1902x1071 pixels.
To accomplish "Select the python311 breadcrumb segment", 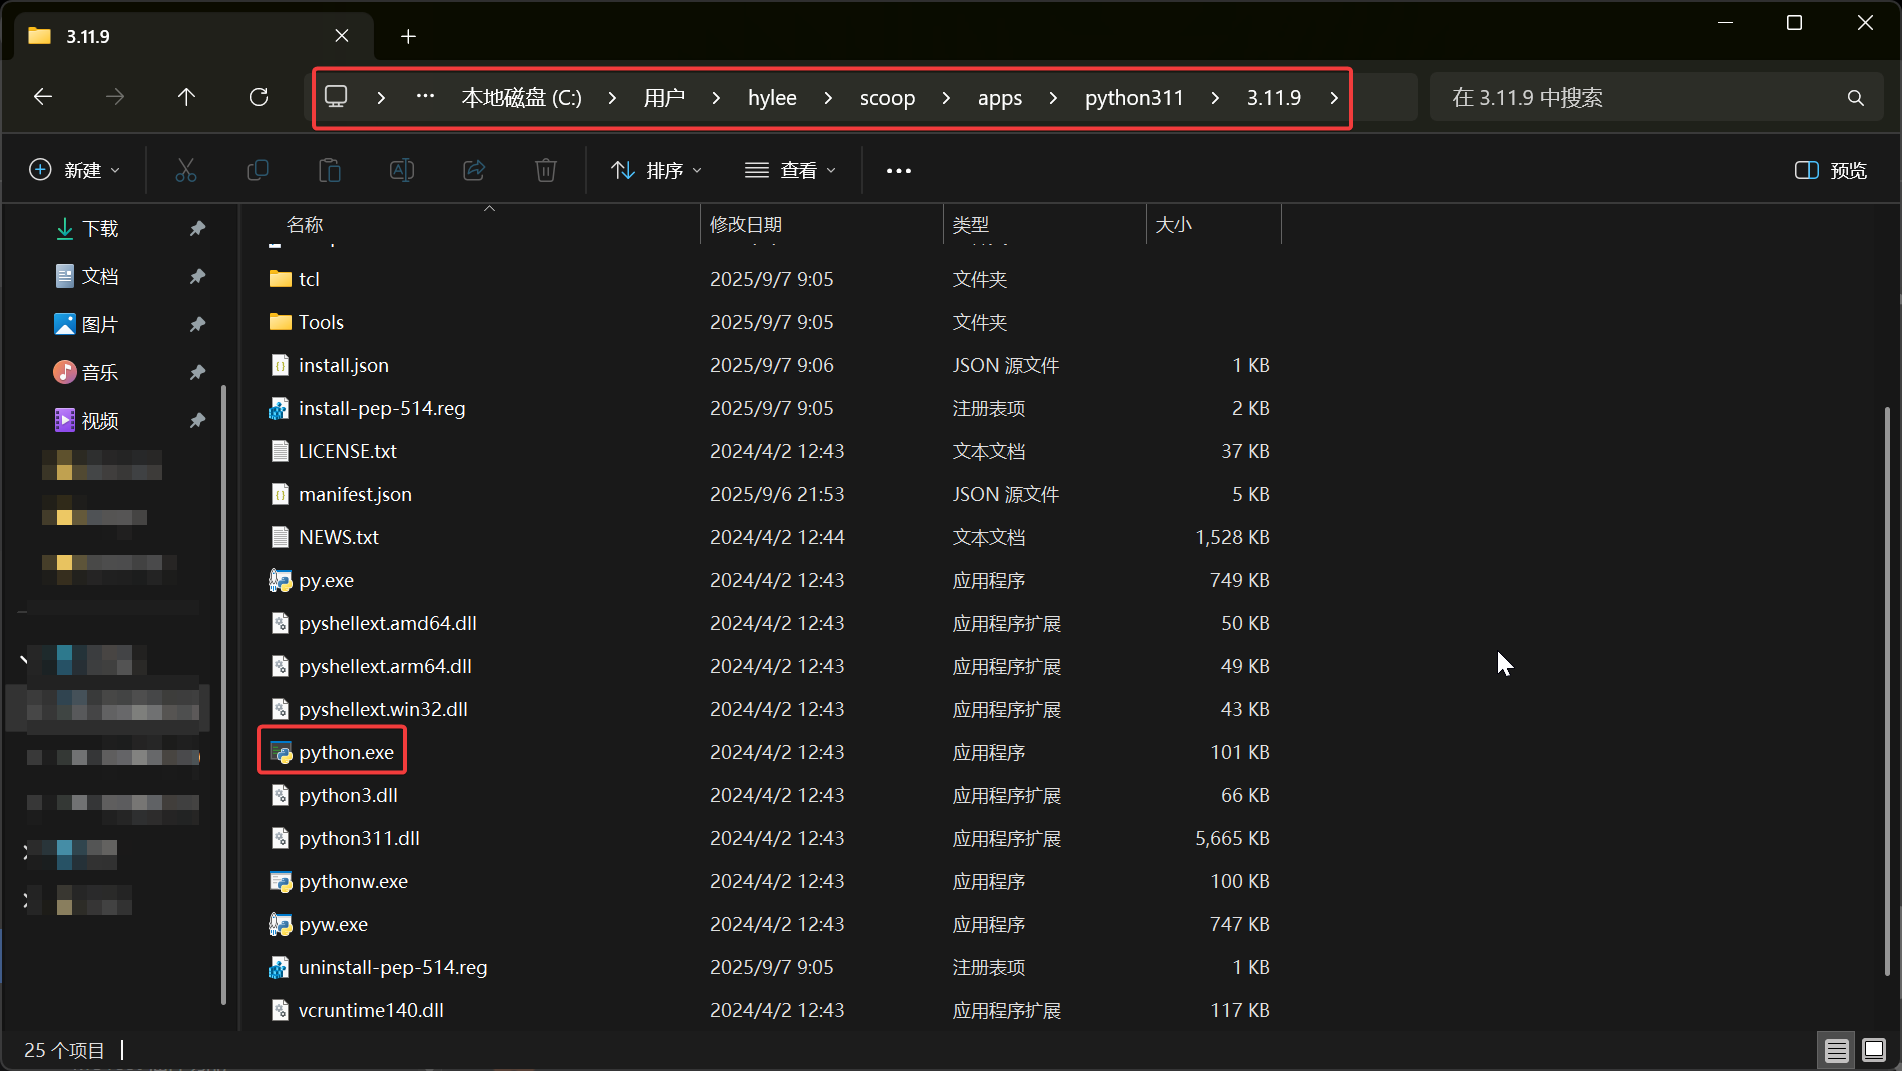I will [x=1134, y=98].
